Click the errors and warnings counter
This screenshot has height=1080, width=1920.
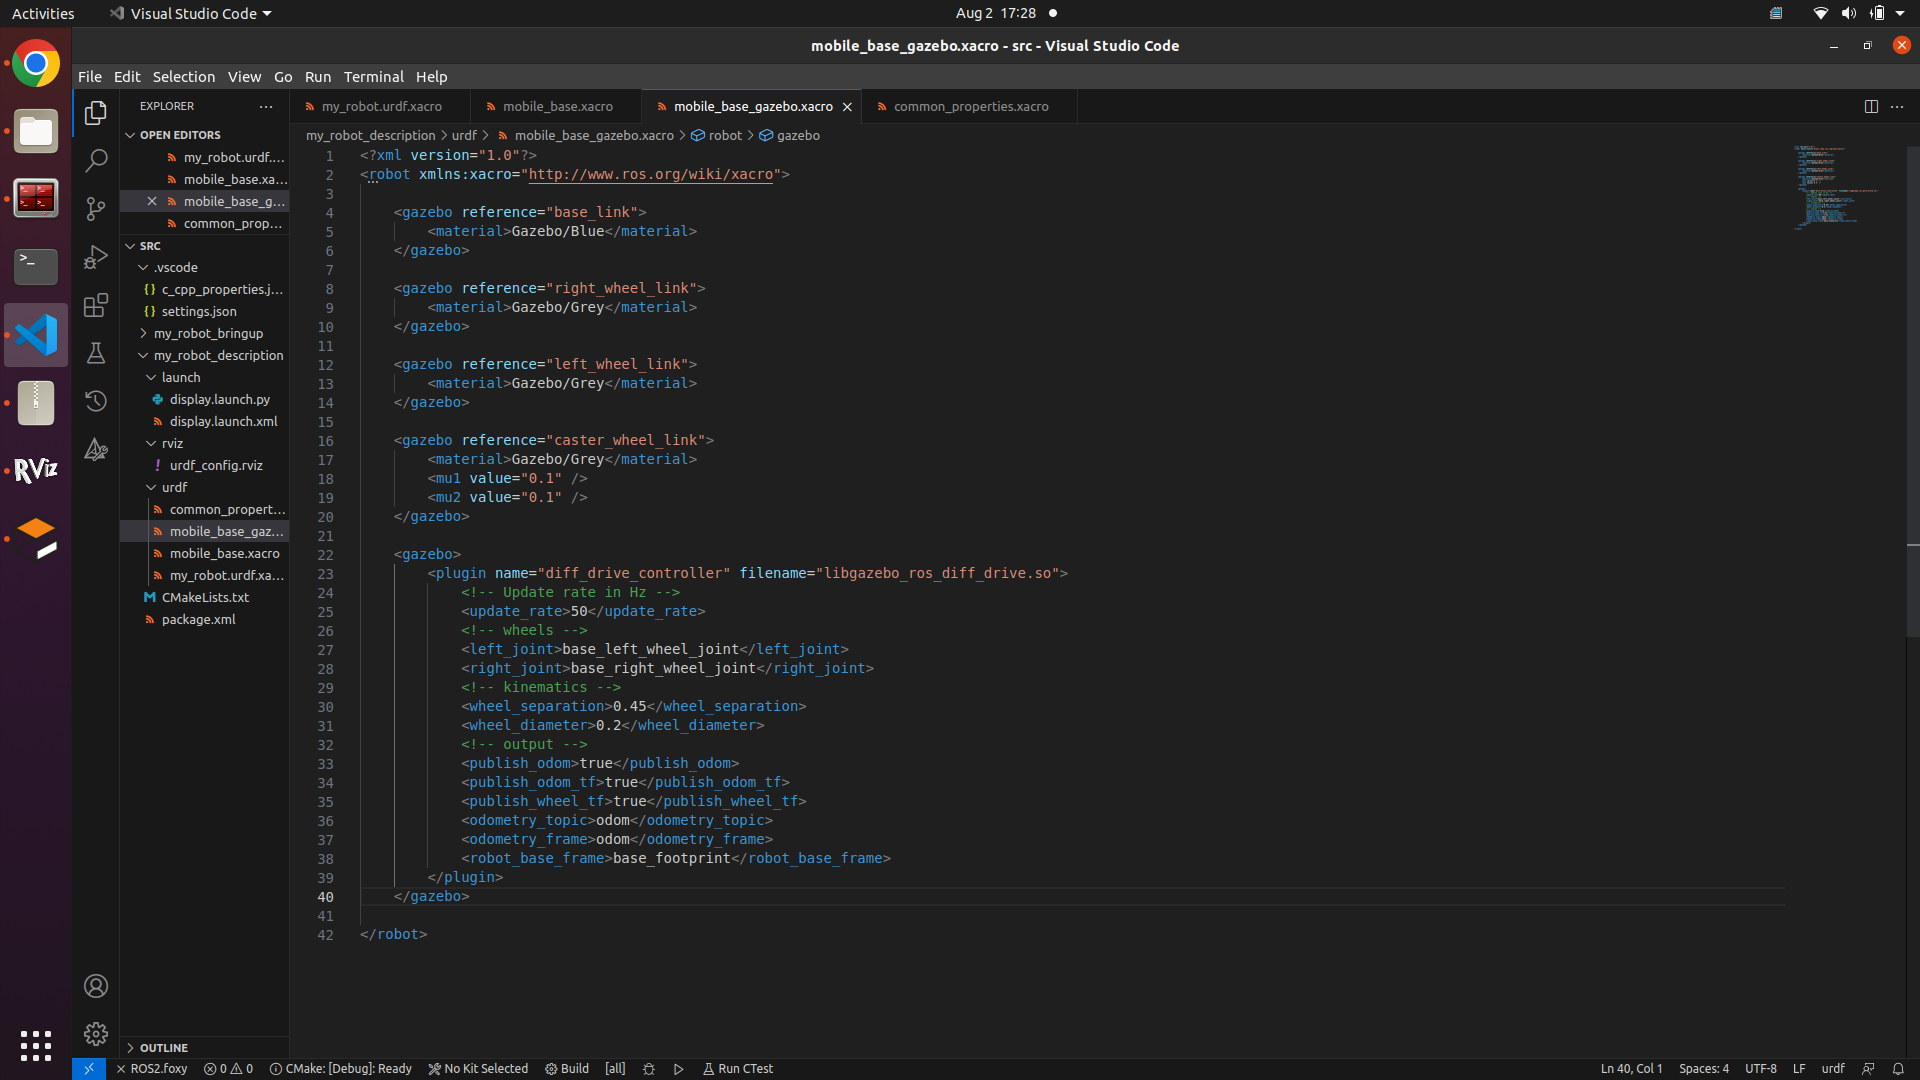coord(228,1068)
